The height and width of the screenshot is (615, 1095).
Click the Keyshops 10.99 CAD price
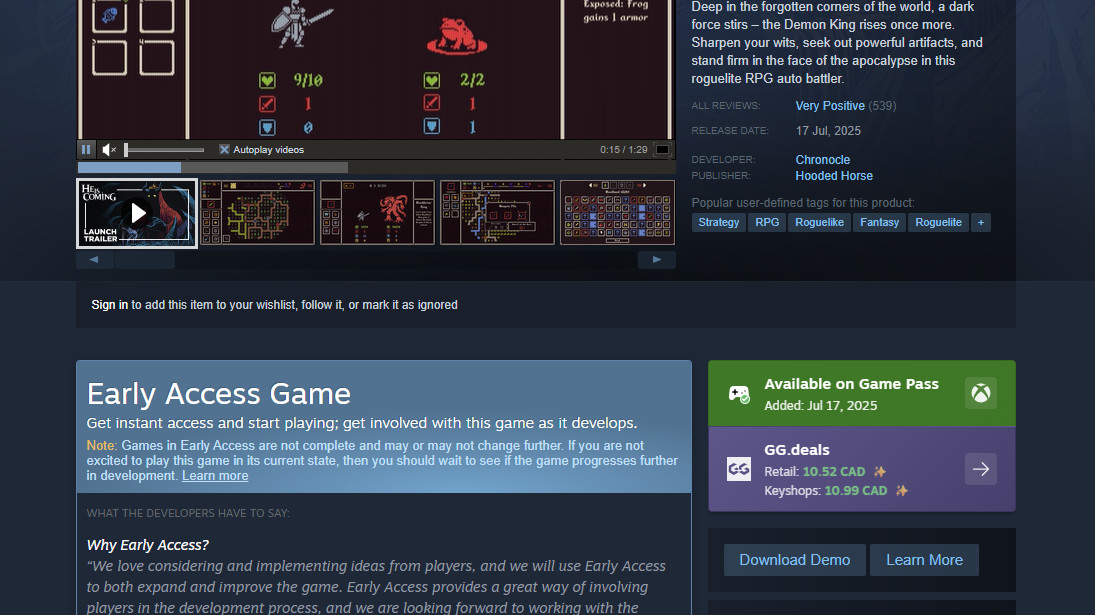click(x=855, y=491)
